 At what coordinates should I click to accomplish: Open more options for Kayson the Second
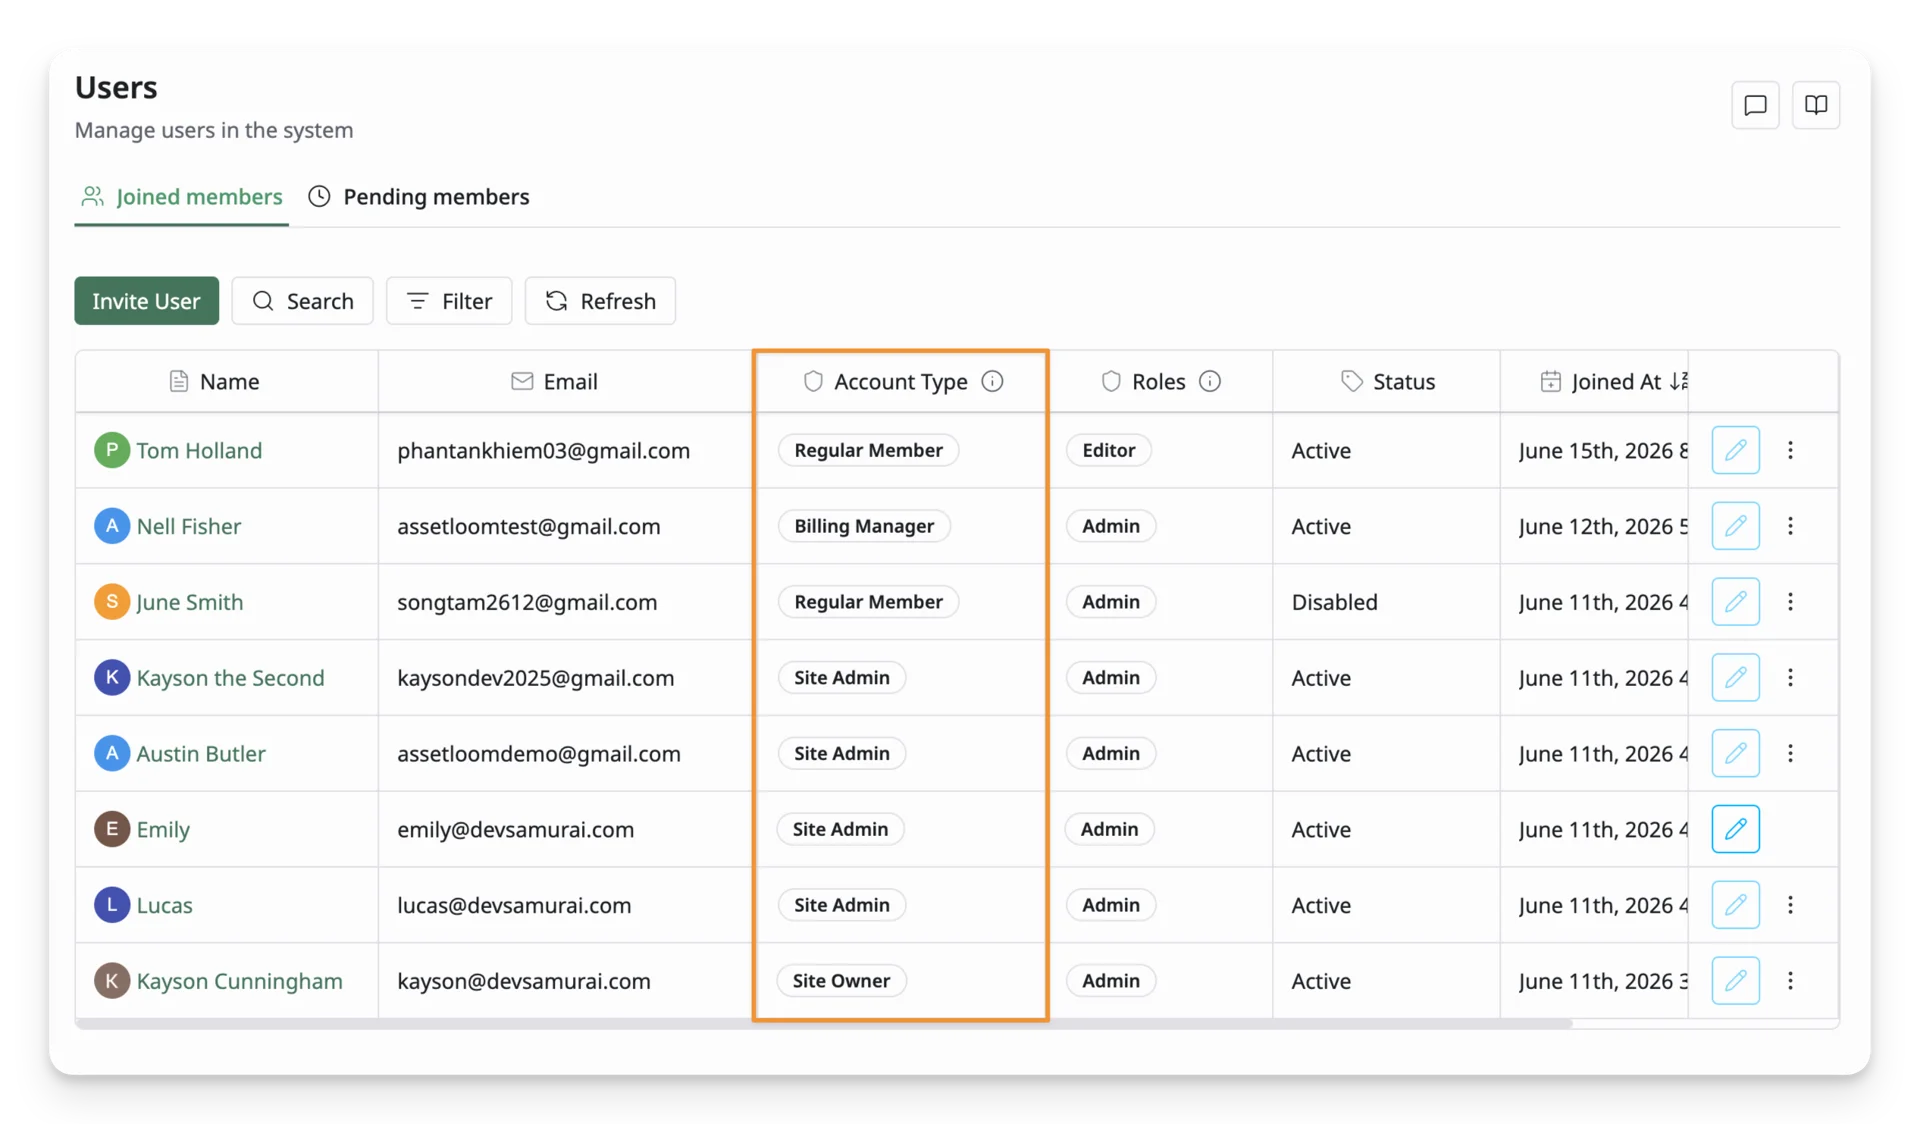1790,678
